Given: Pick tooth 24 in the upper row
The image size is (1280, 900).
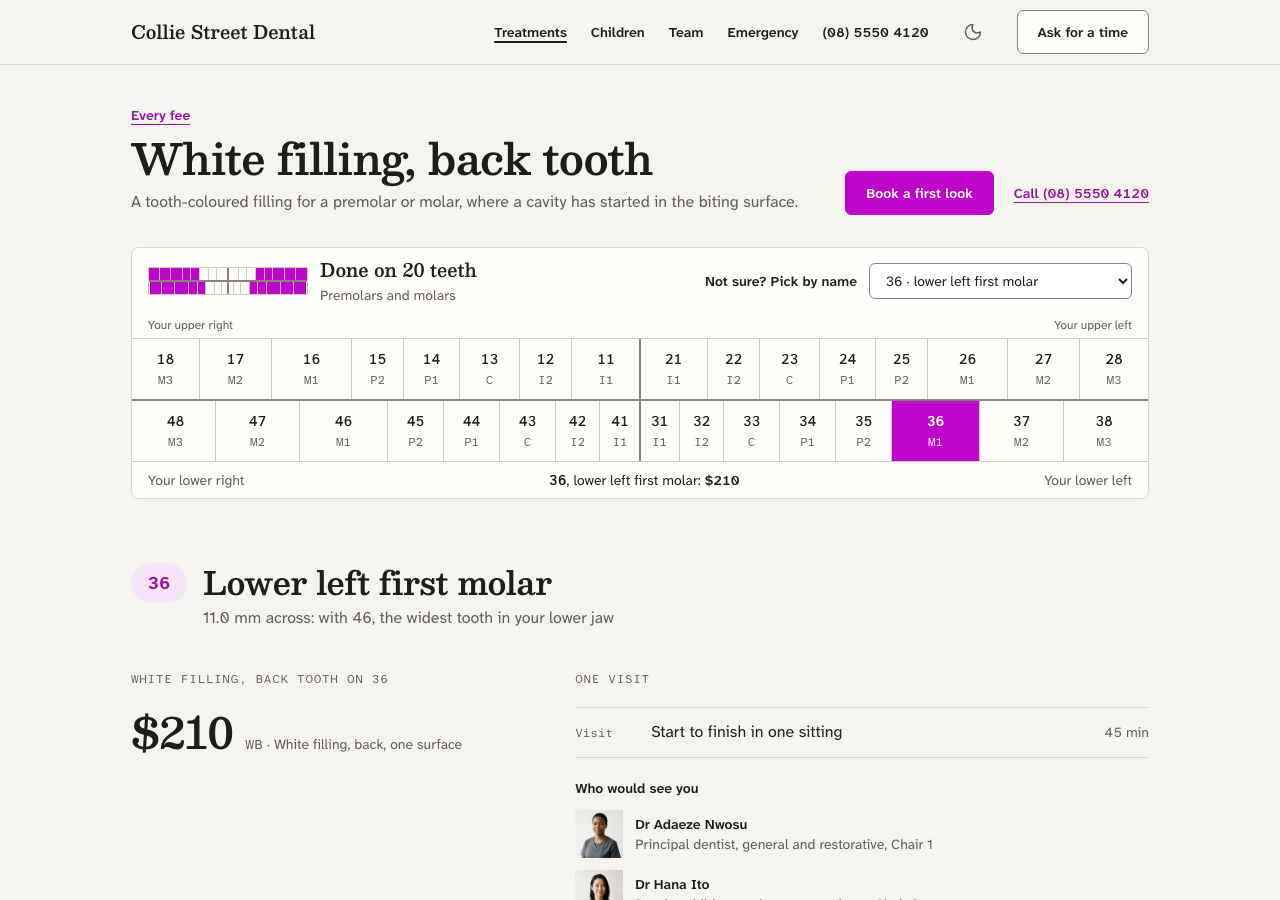Looking at the screenshot, I should tap(848, 369).
